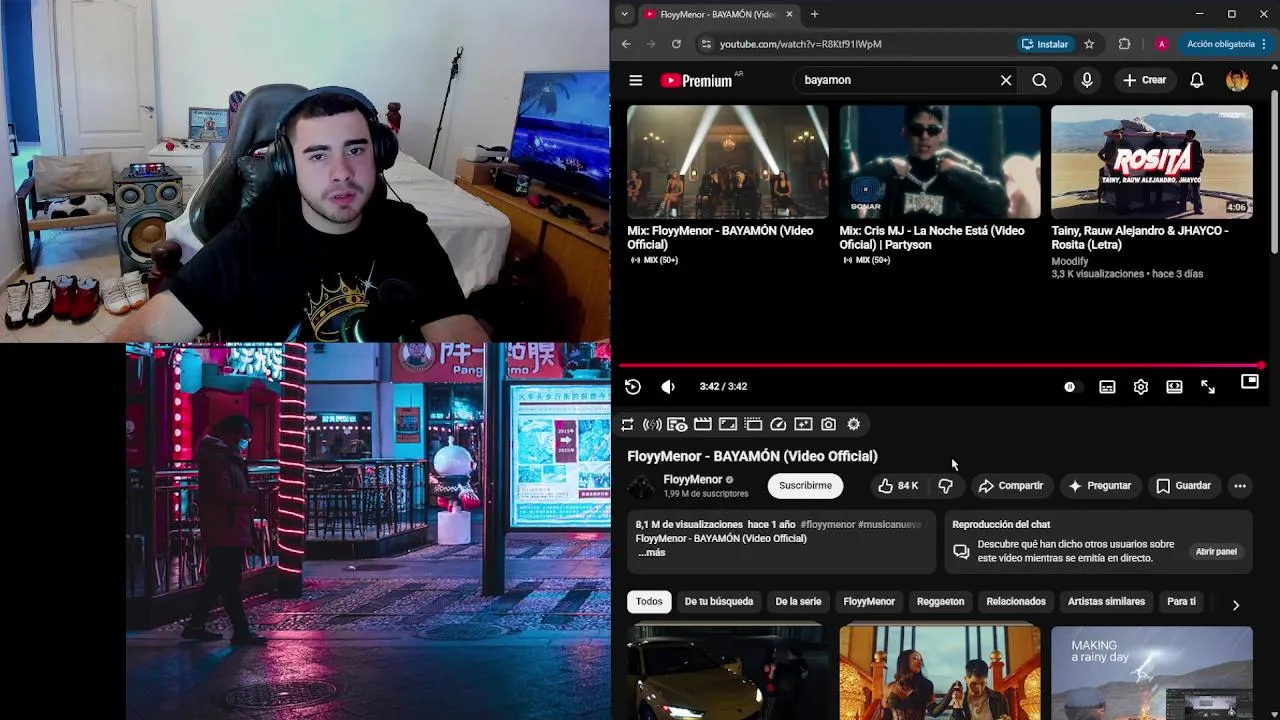Open player settings gear
Image resolution: width=1280 pixels, height=720 pixels.
pos(1141,387)
